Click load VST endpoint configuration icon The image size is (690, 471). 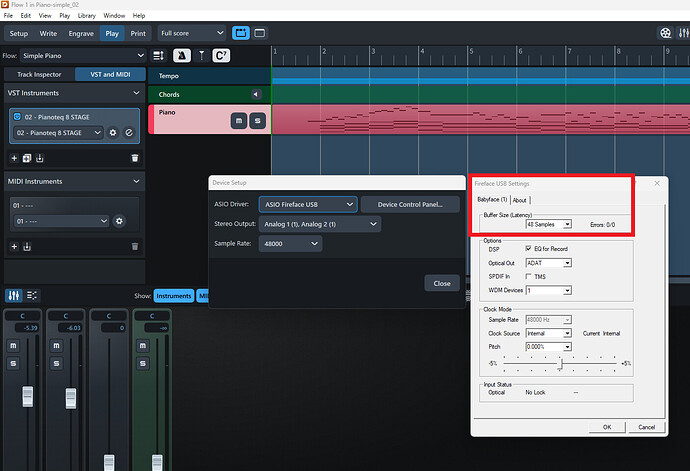[40, 158]
